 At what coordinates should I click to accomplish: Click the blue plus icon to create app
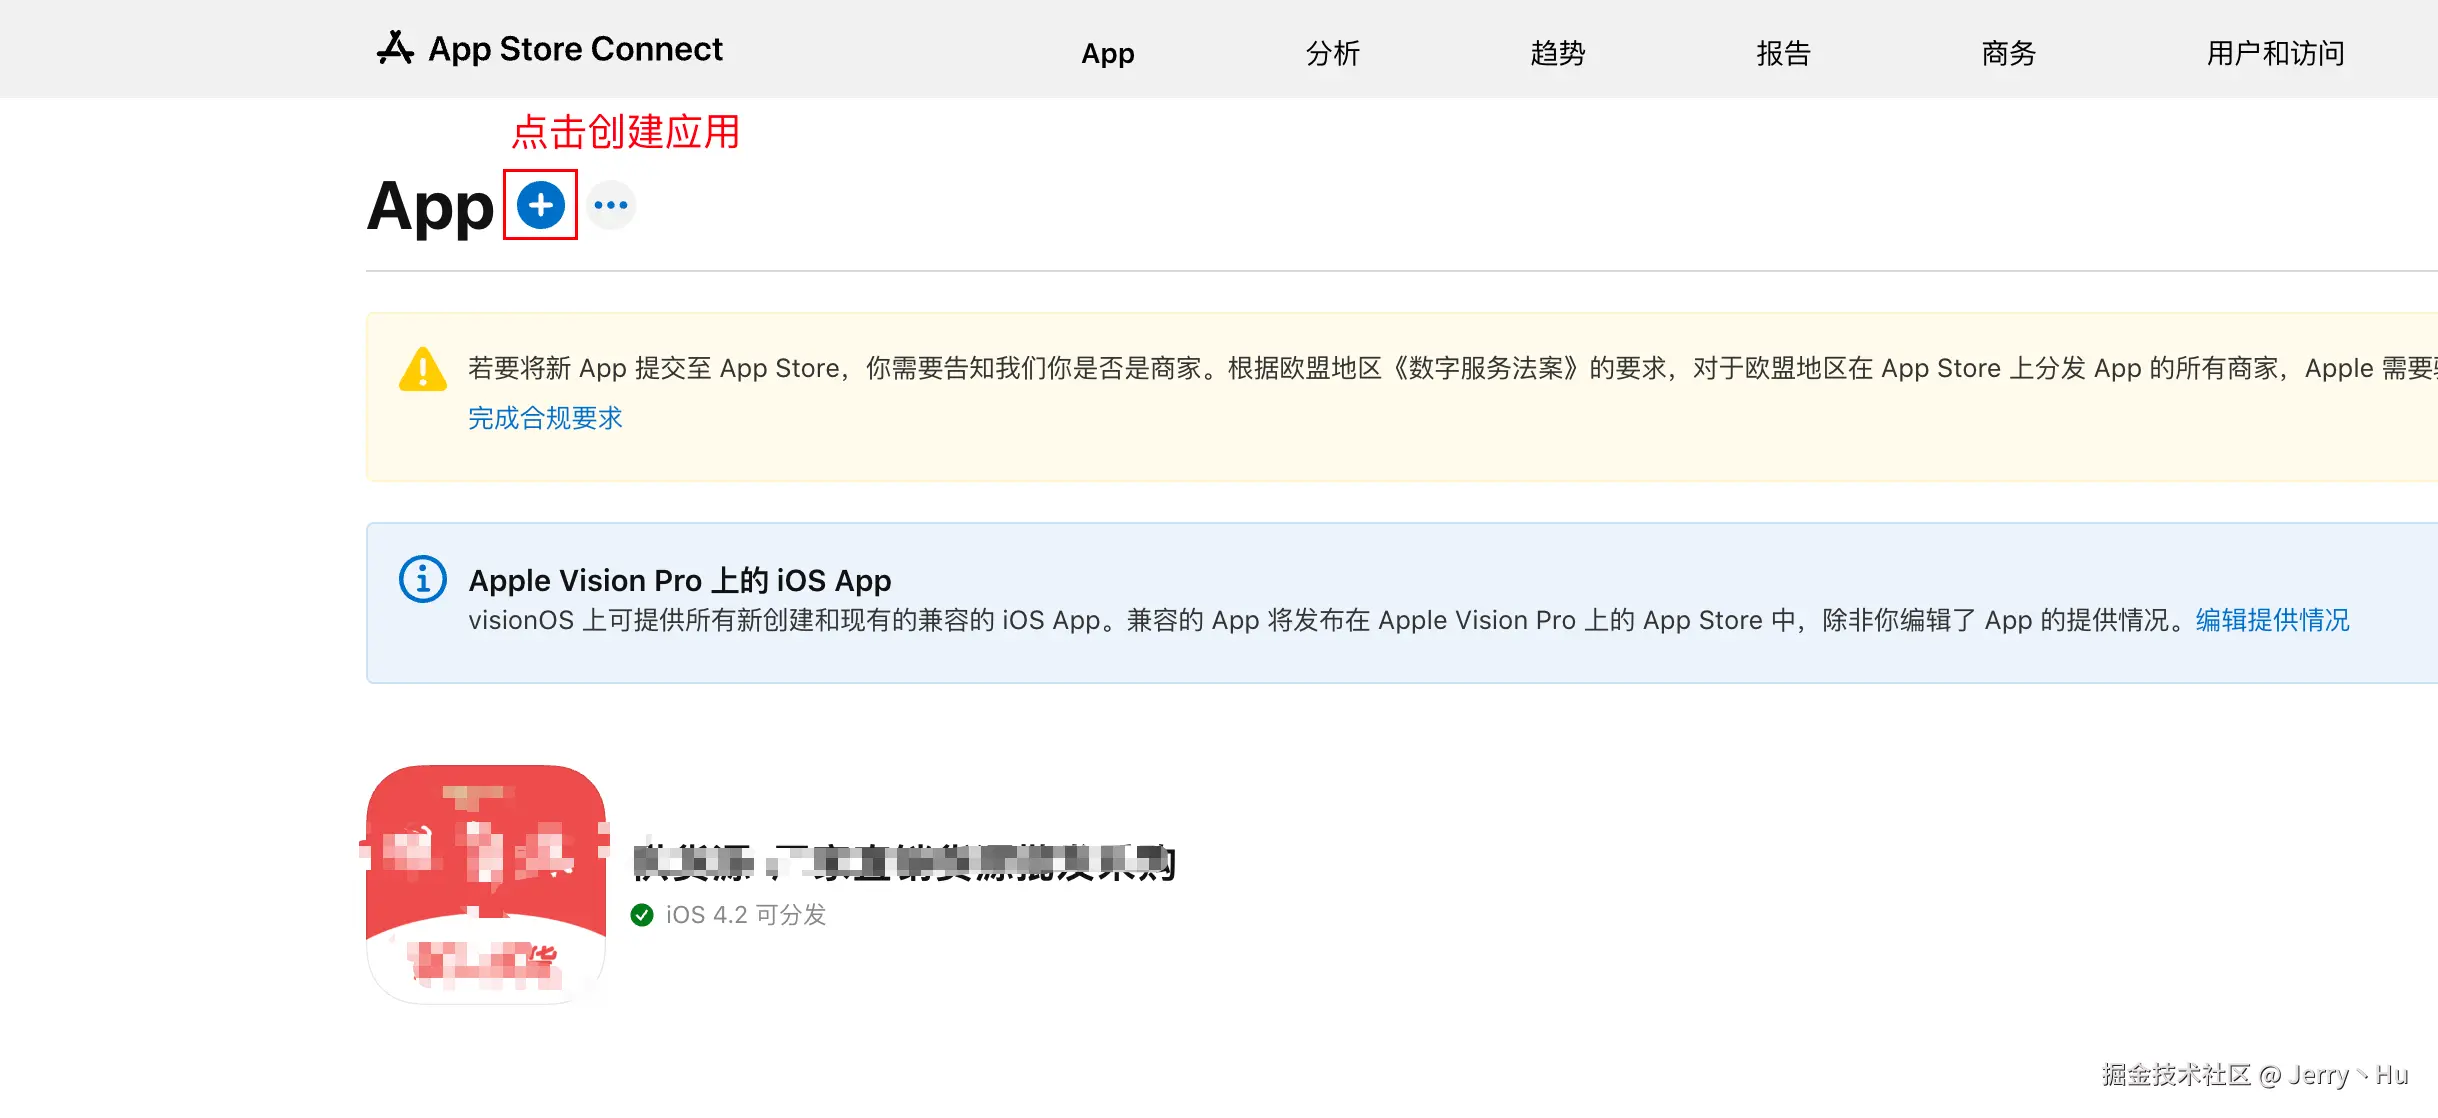[540, 205]
